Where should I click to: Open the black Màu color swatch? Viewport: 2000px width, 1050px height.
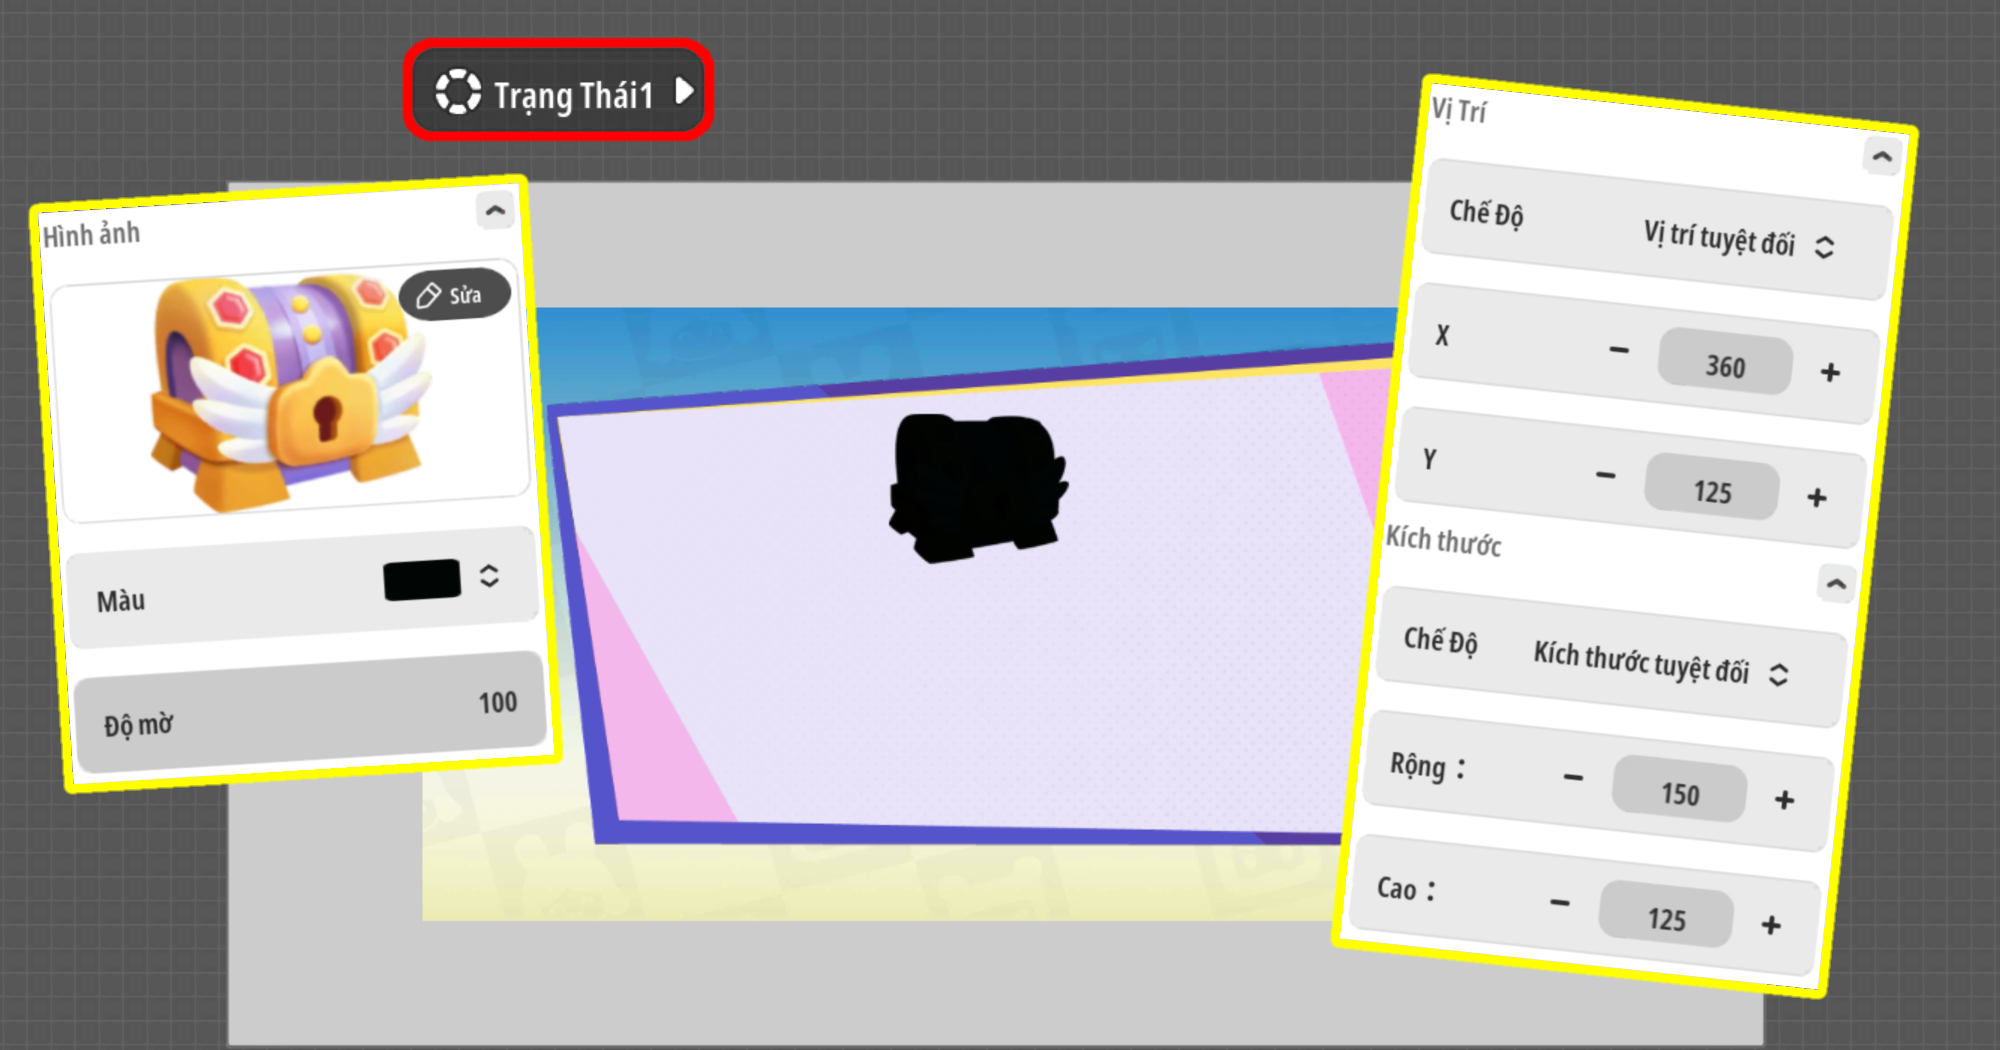[x=422, y=580]
